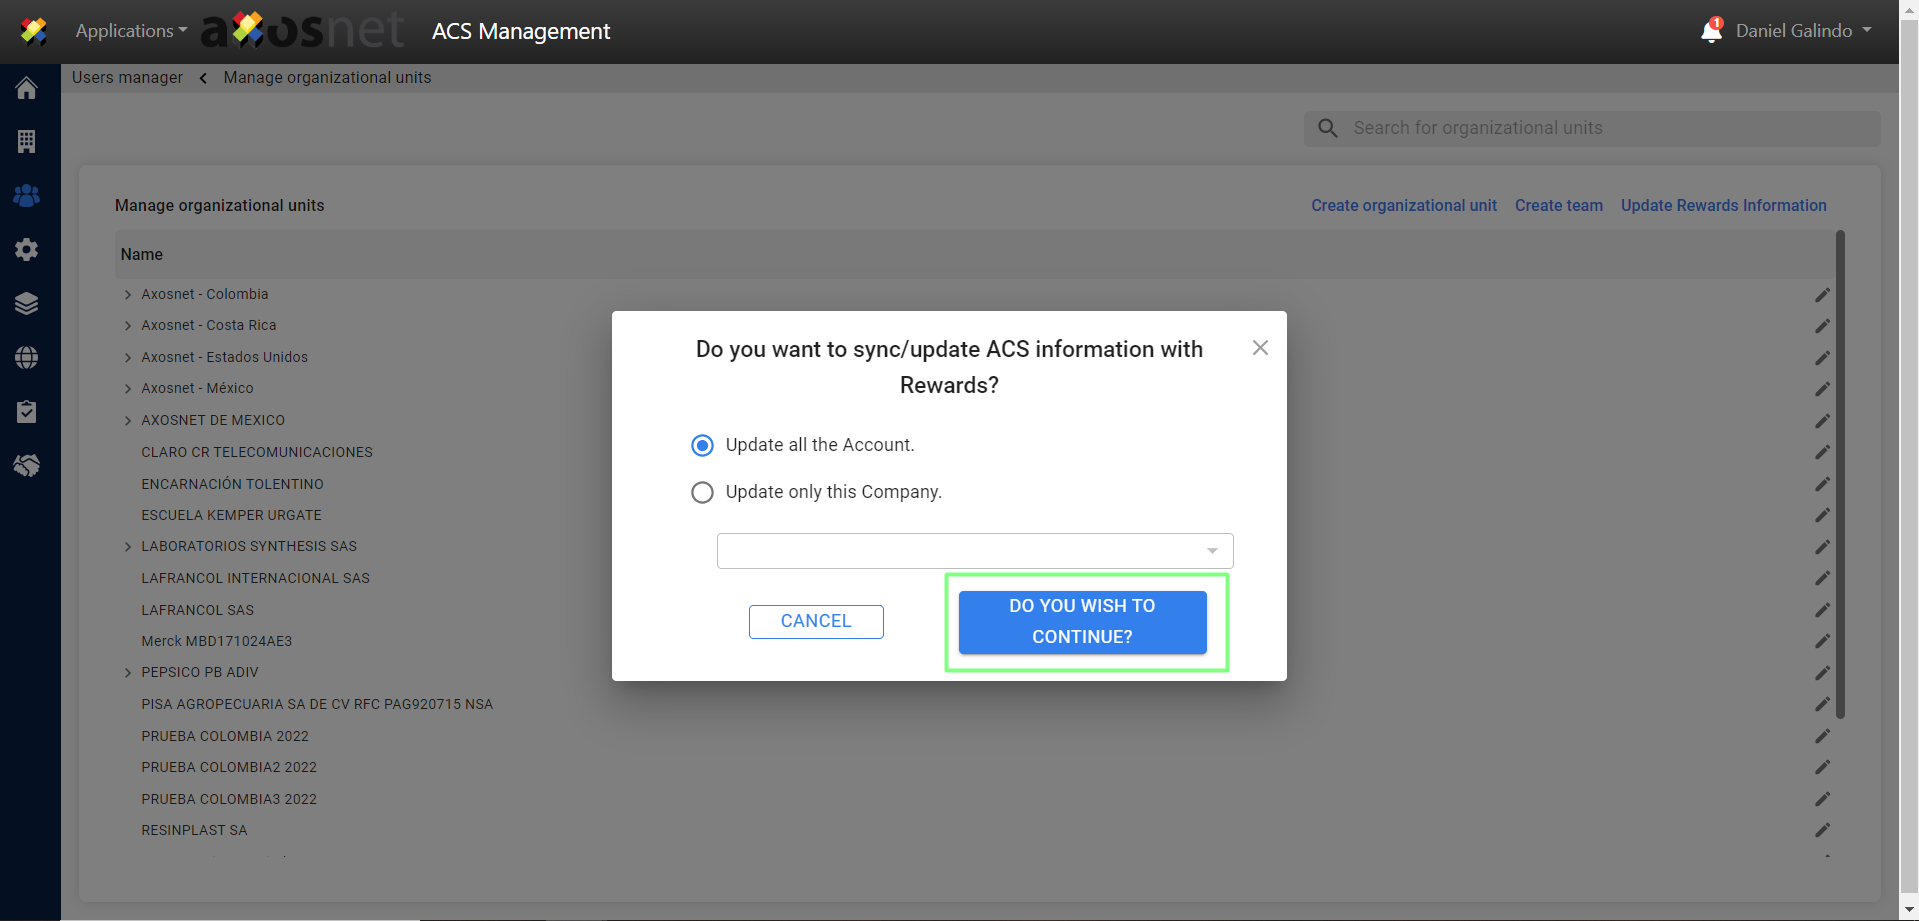Expand the PEPSICO PB ADIV node
1919x921 pixels.
128,673
